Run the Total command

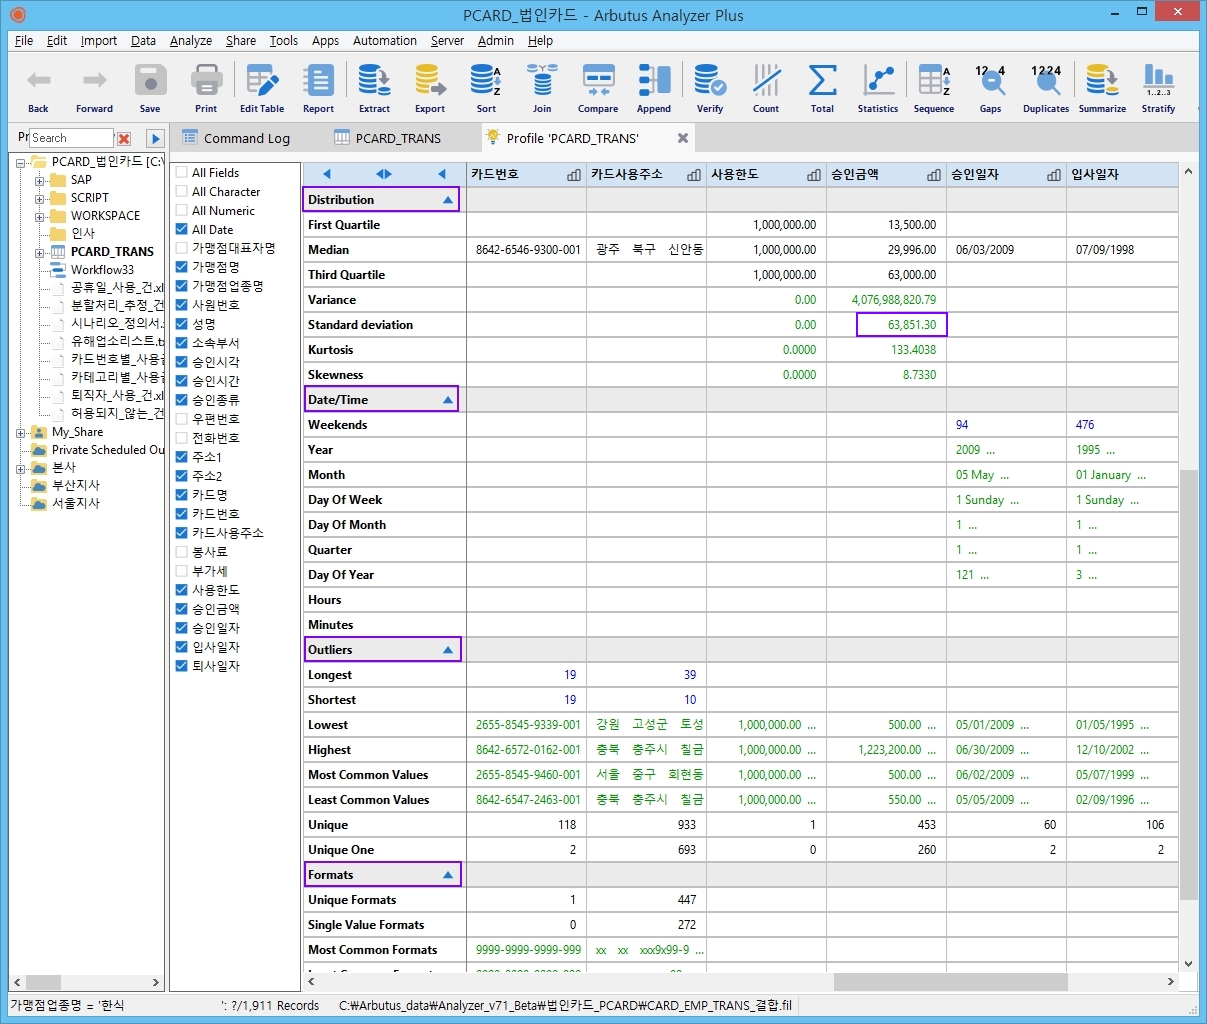pyautogui.click(x=822, y=86)
